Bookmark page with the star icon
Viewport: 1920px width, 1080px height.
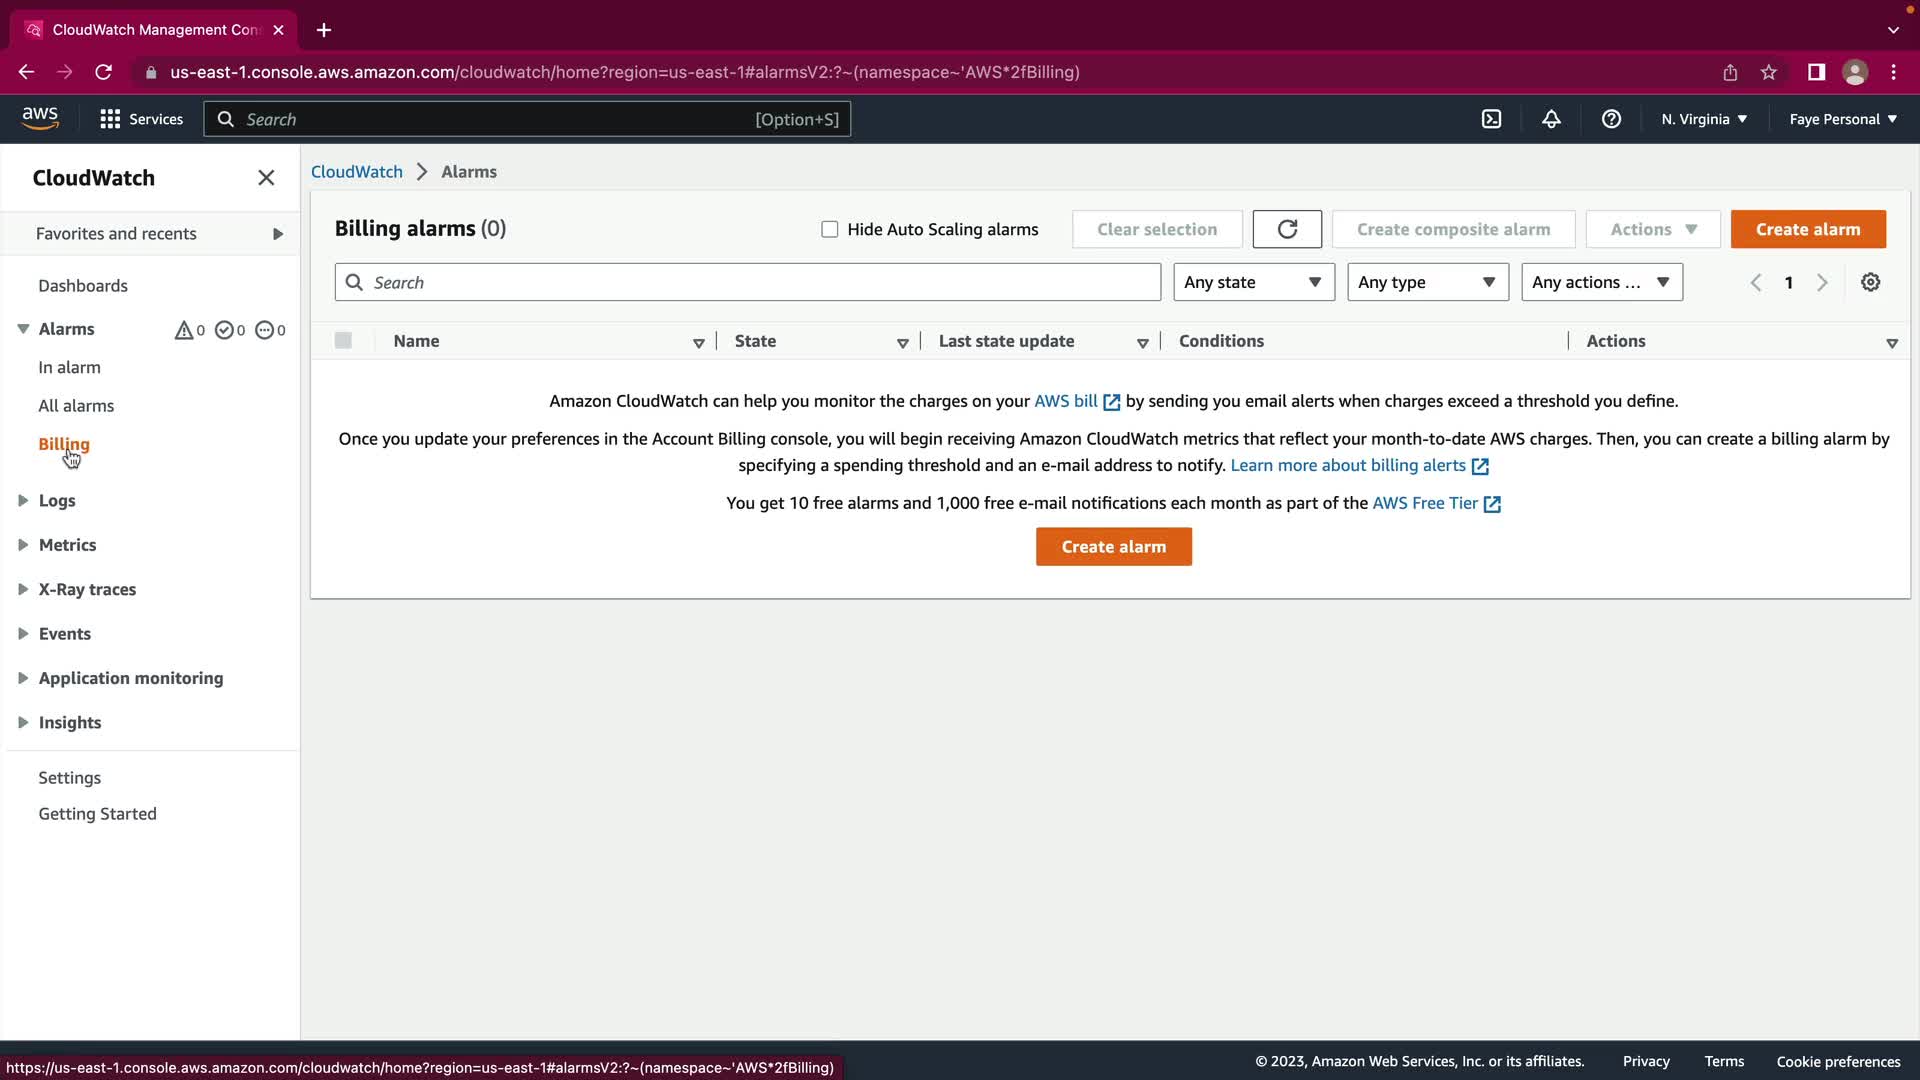(x=1769, y=72)
